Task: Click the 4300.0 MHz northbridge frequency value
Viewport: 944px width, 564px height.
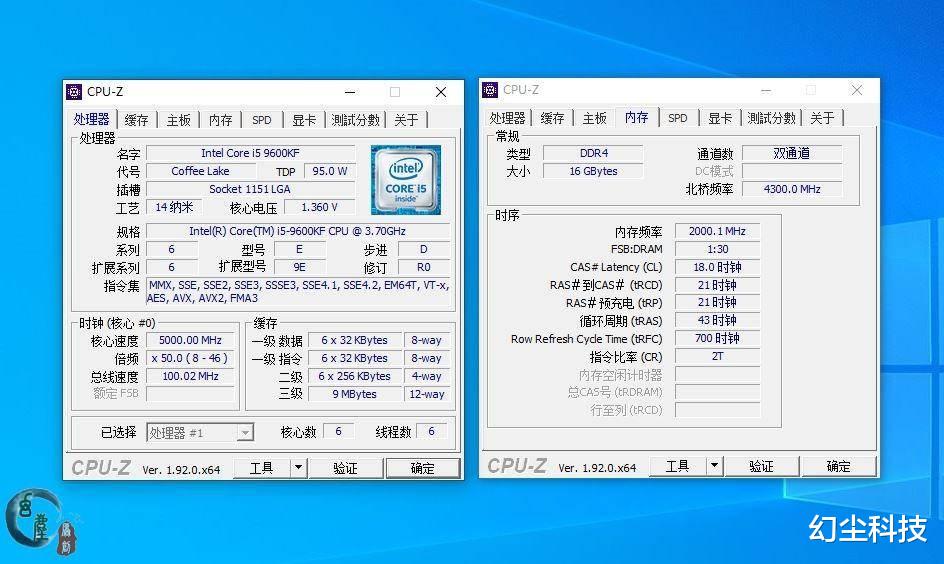Action: (x=792, y=189)
